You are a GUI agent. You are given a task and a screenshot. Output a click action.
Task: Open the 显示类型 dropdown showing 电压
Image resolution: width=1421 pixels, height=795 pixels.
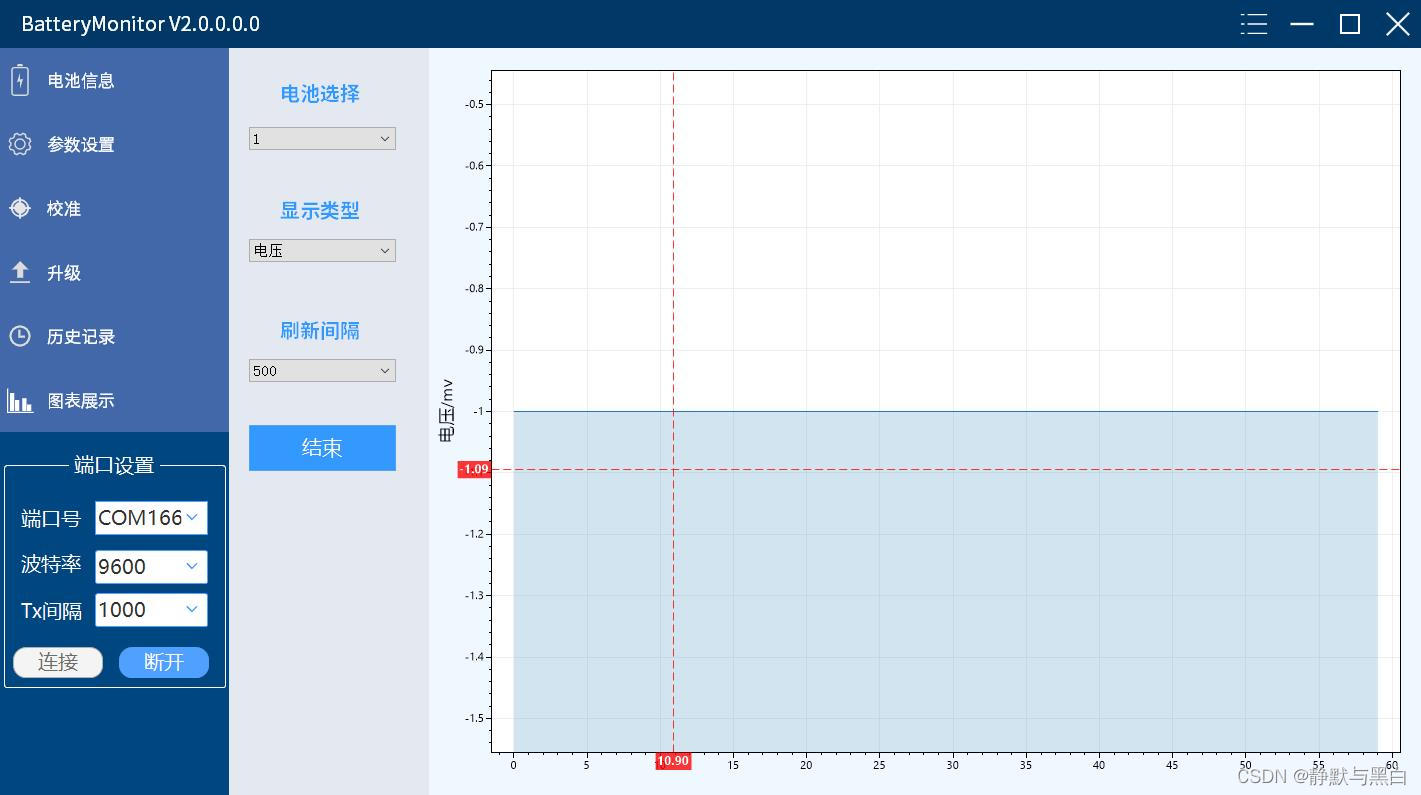[322, 251]
